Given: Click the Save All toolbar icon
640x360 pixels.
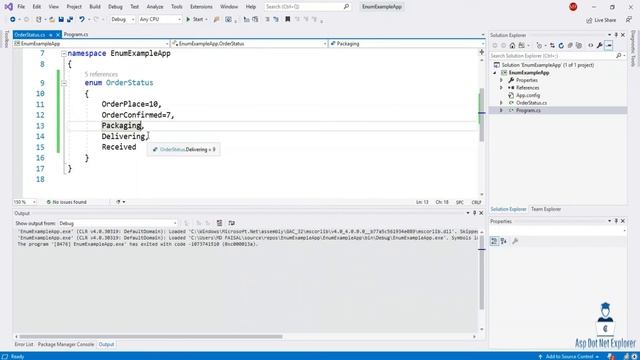Looking at the screenshot, I should tap(70, 19).
